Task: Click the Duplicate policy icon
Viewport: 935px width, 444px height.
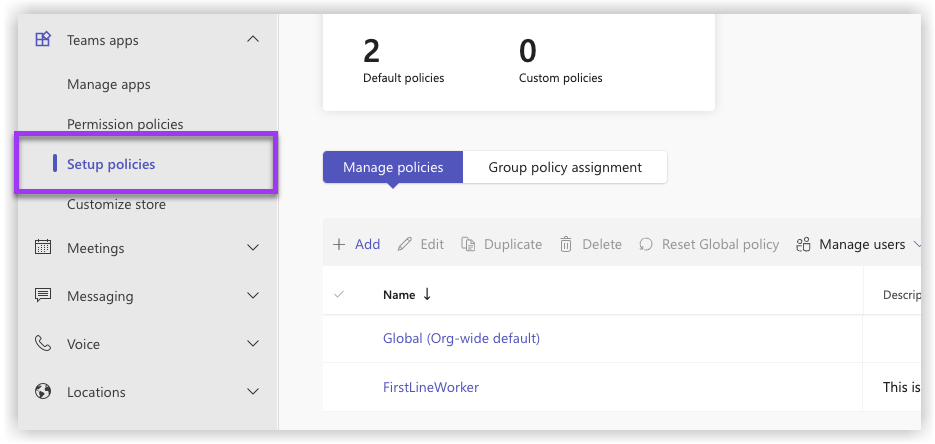Action: point(467,244)
